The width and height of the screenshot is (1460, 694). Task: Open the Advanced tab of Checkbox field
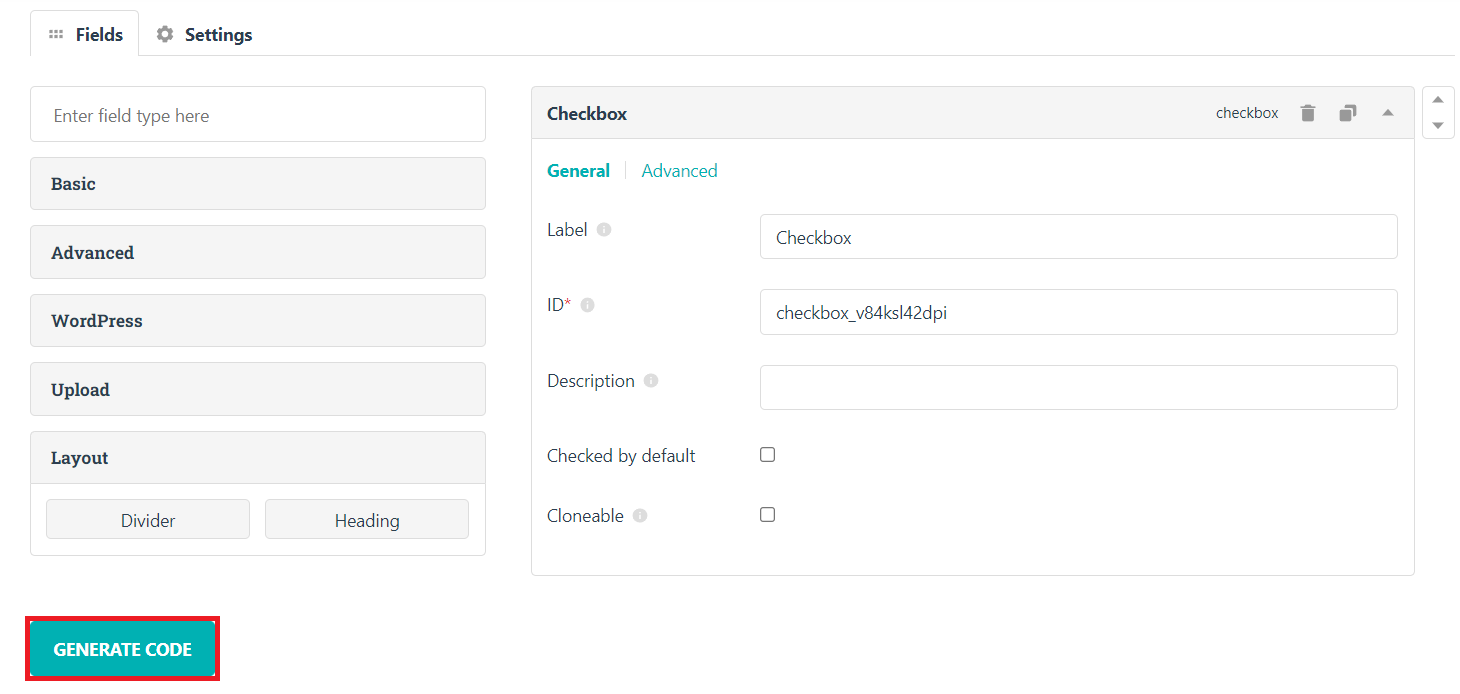(679, 171)
